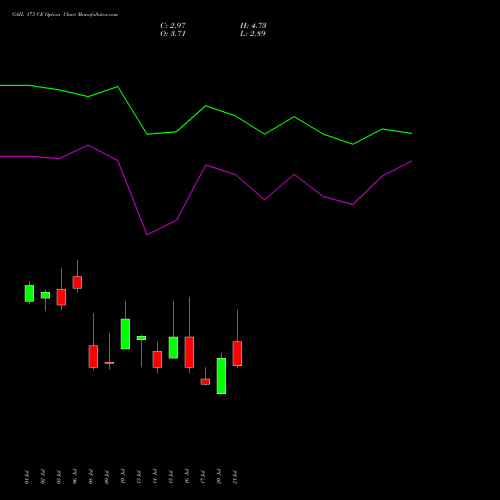Viewport: 500px width, 500px height.
Task: Click the green indicator line
Action: point(206,106)
